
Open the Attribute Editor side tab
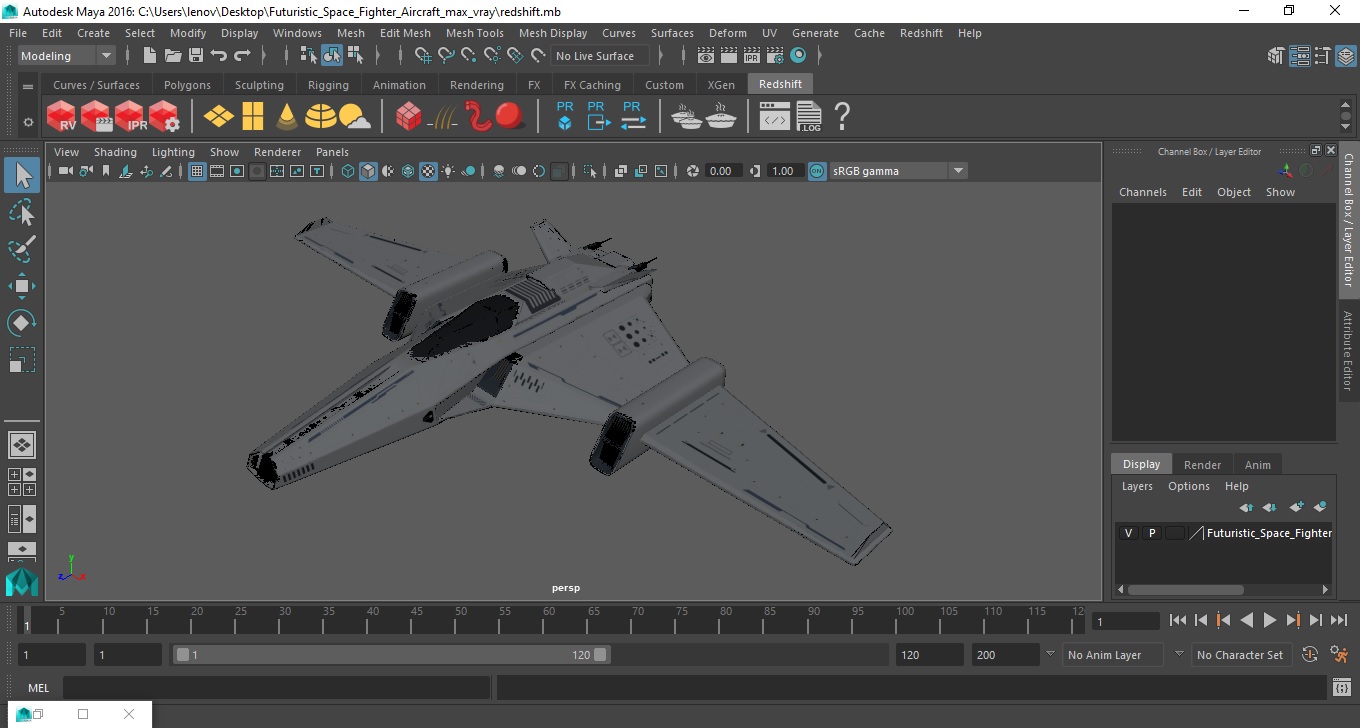click(1348, 350)
